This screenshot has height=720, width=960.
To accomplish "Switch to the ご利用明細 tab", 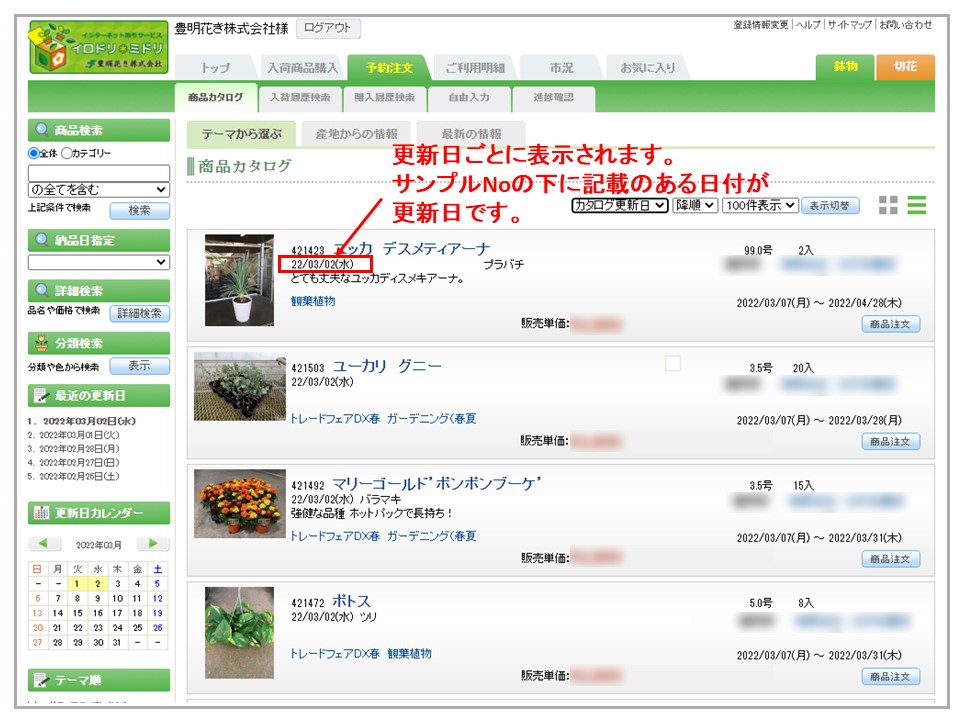I will [474, 68].
